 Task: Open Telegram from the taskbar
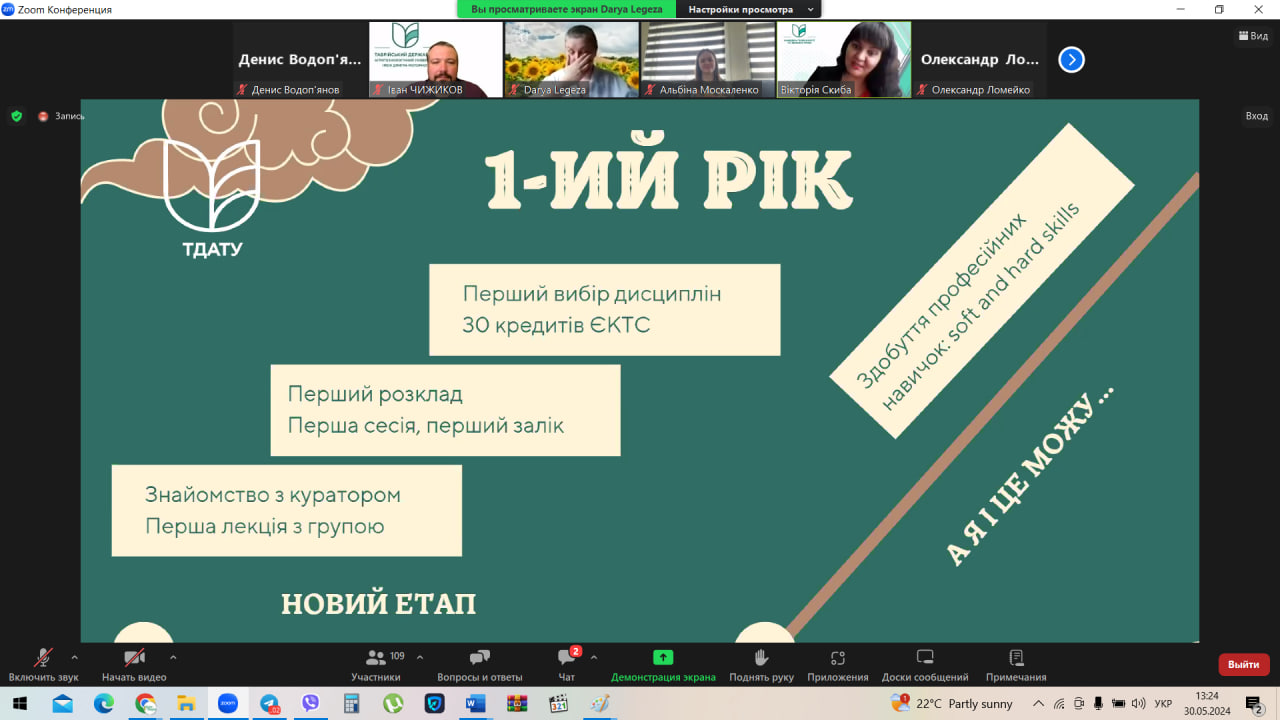click(269, 704)
